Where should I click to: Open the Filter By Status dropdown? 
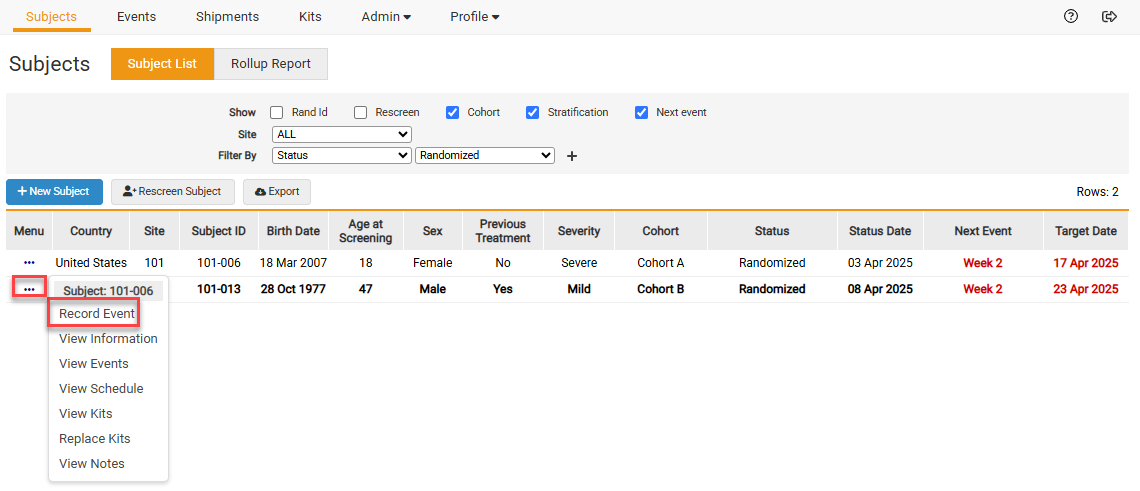pyautogui.click(x=341, y=155)
